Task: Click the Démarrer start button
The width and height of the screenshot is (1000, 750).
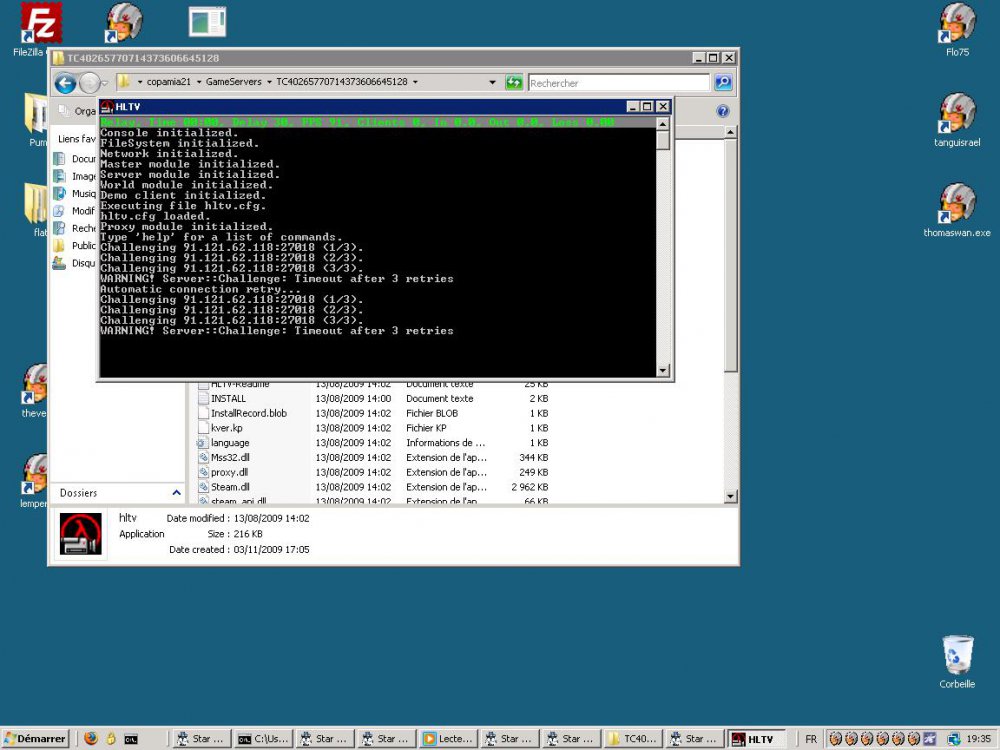Action: tap(35, 739)
